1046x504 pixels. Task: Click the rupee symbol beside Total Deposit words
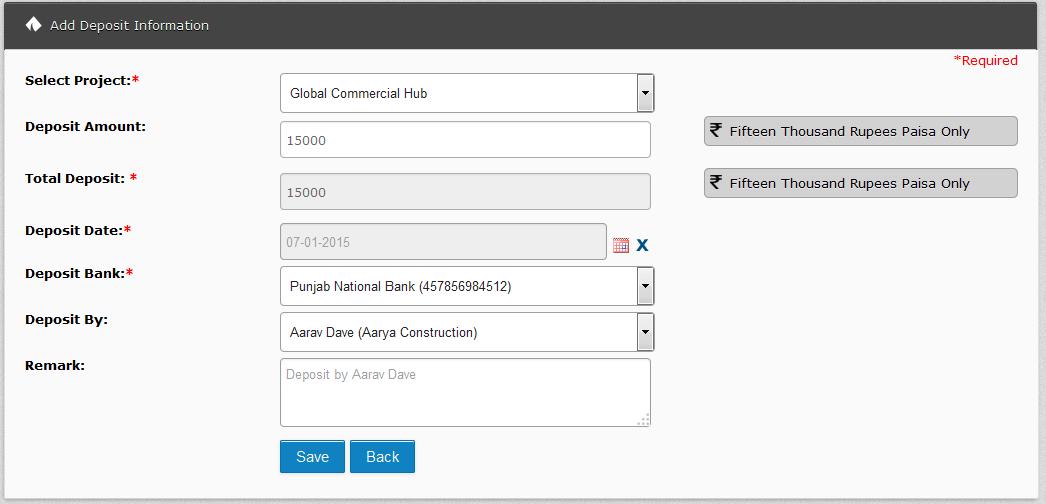click(716, 182)
